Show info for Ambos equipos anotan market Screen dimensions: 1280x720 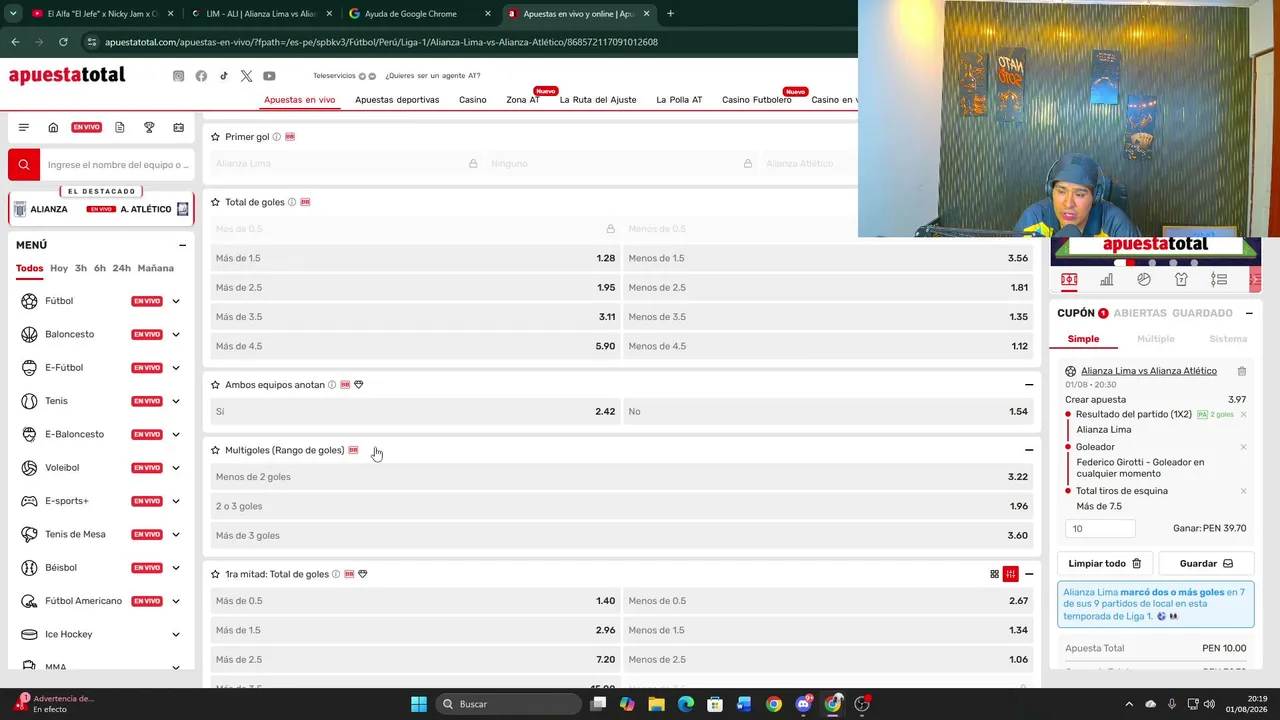pos(332,385)
